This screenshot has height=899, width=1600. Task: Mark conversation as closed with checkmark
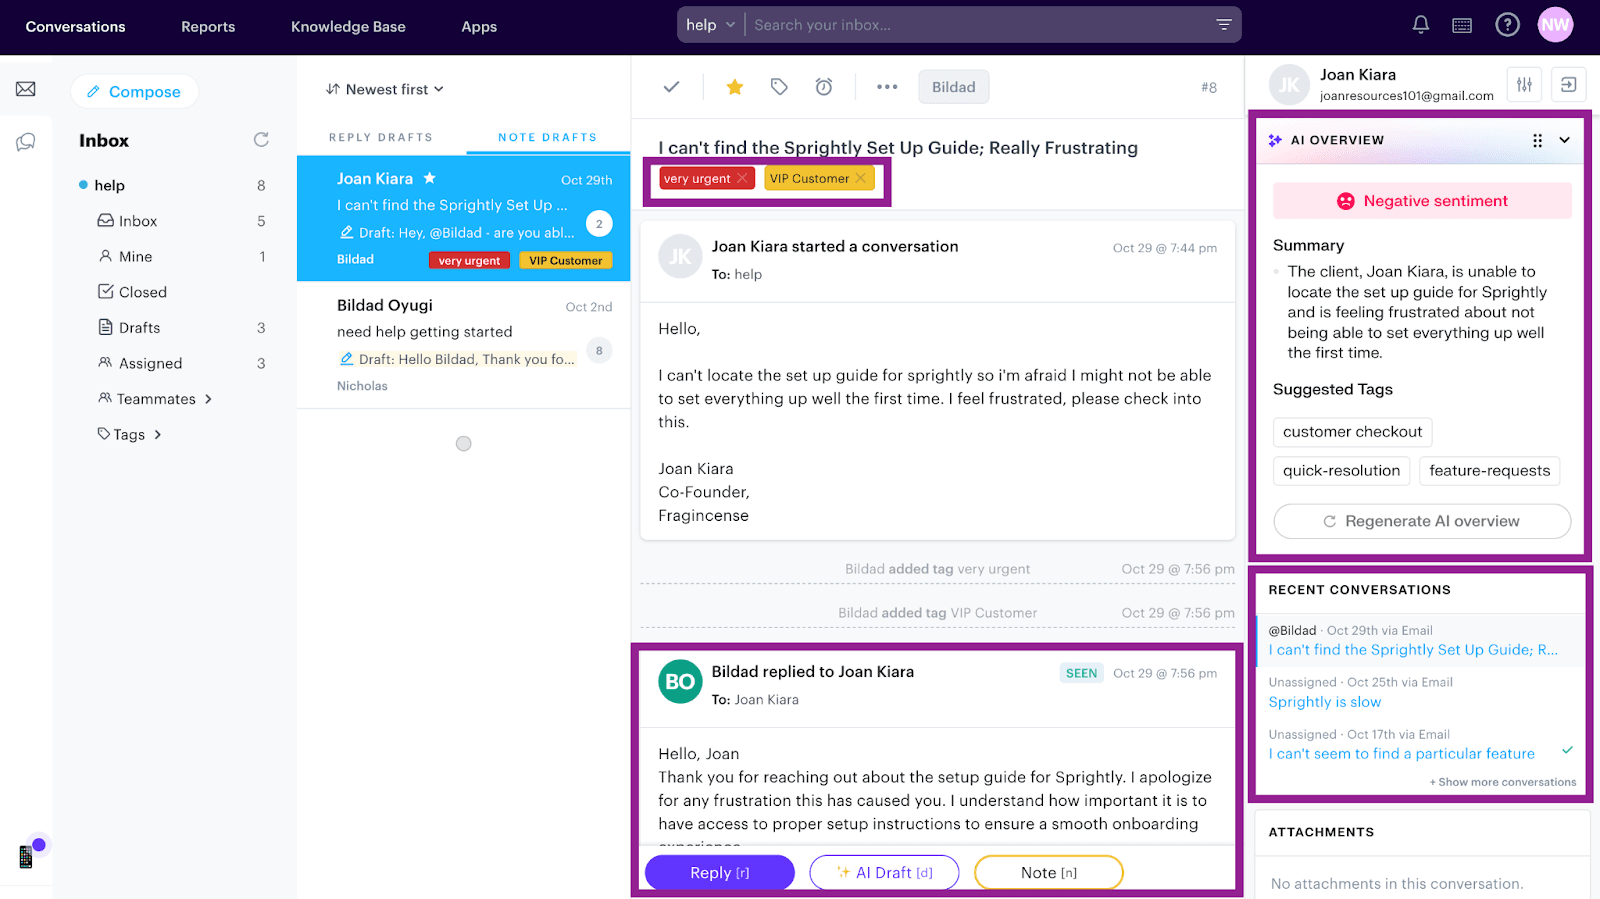(671, 87)
